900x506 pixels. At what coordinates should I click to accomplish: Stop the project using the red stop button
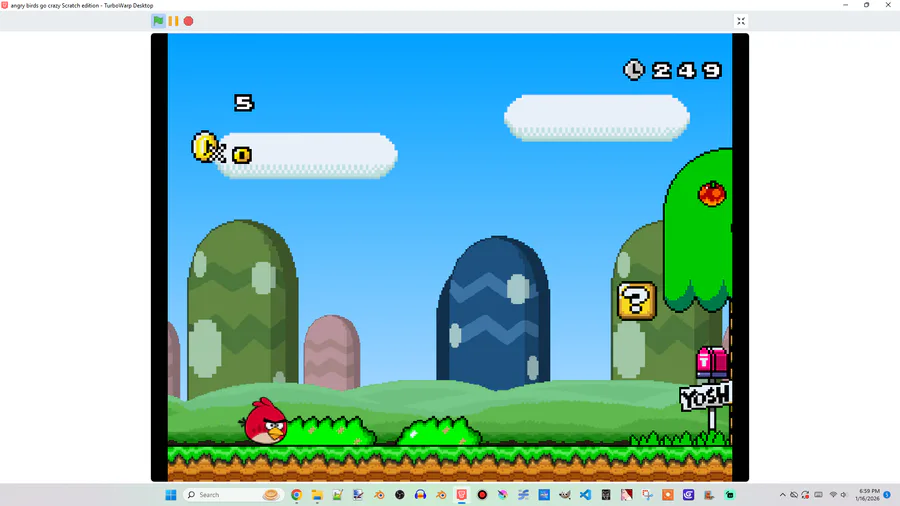pos(188,21)
